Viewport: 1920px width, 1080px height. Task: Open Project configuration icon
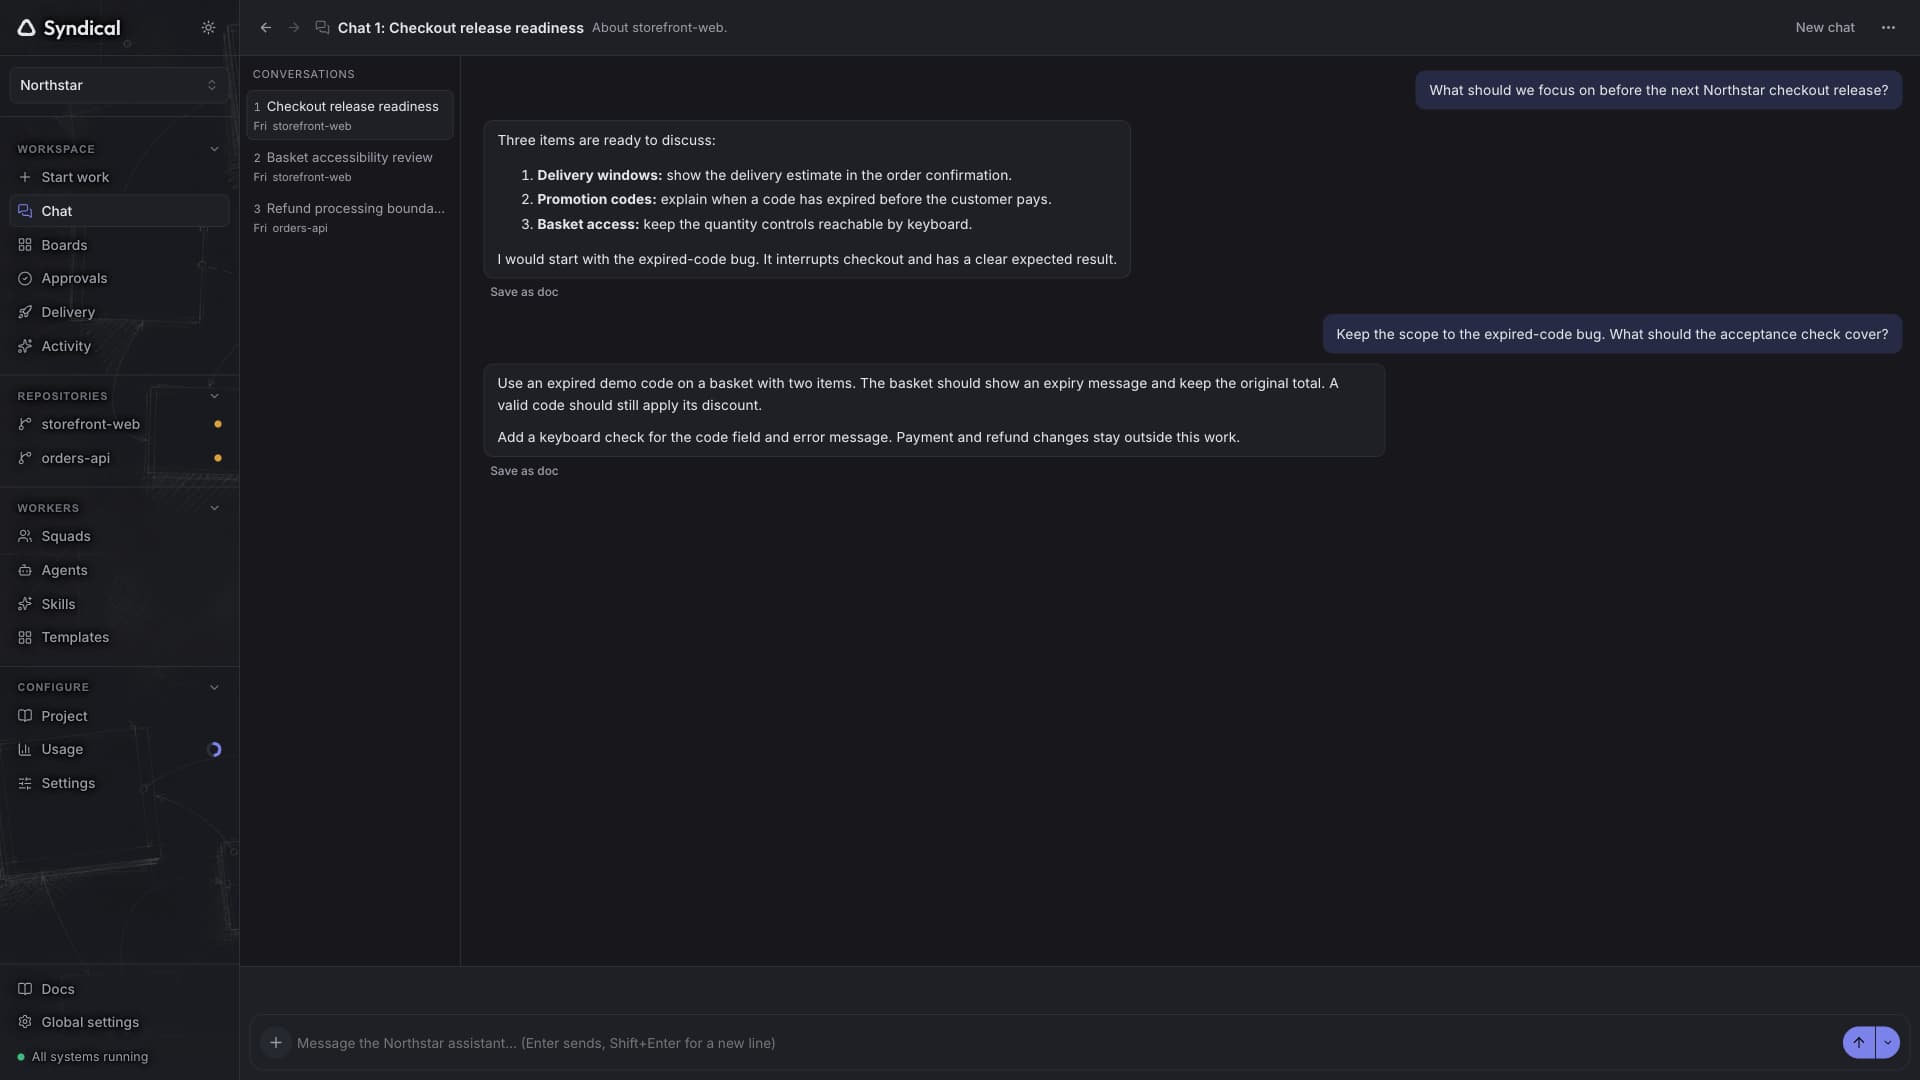(x=25, y=716)
